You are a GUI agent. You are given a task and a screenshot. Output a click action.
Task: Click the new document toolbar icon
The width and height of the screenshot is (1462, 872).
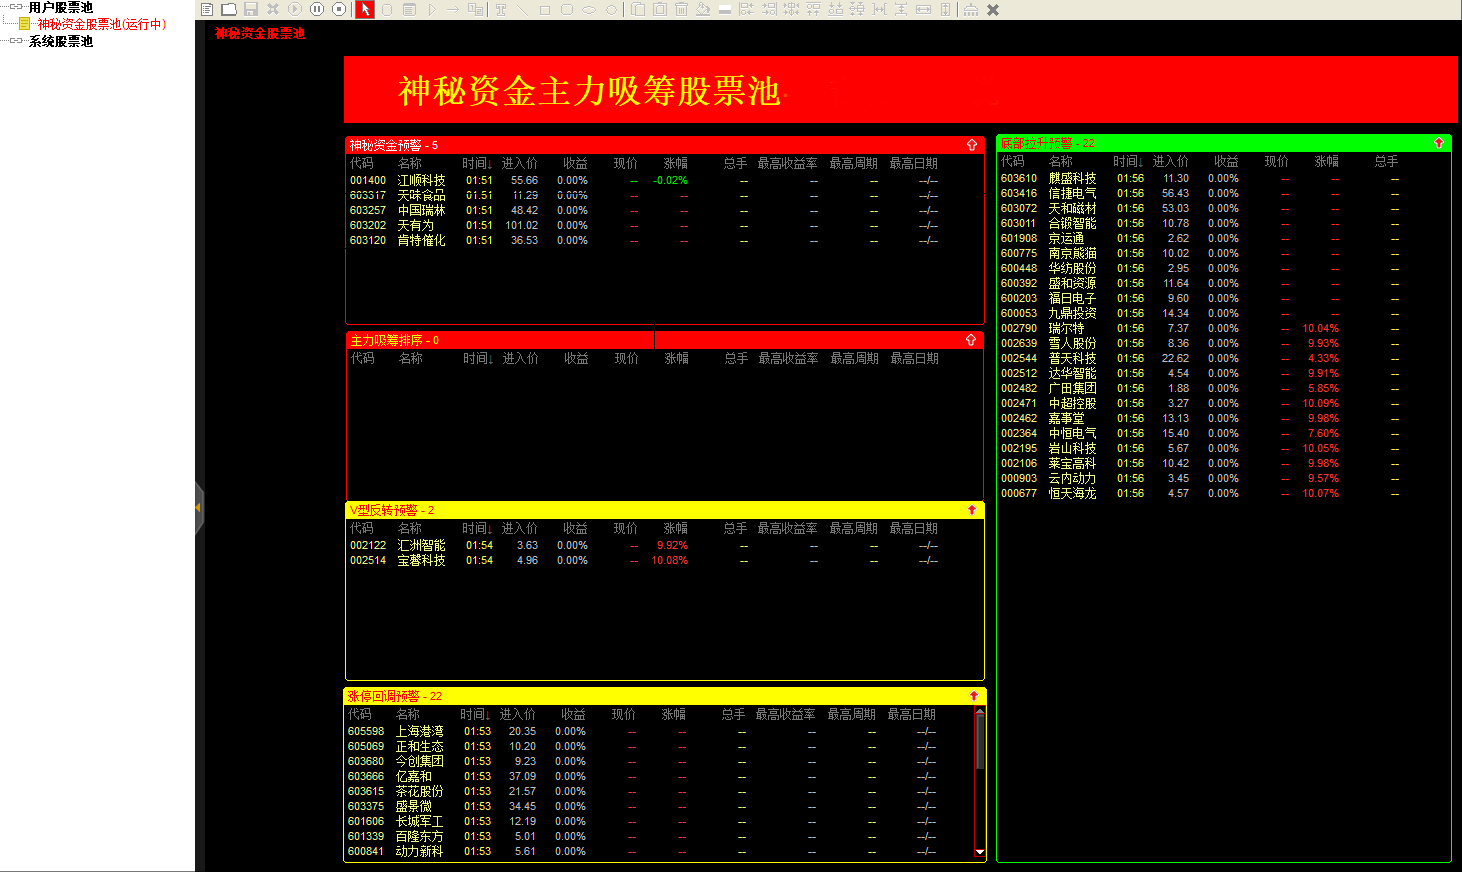(207, 9)
